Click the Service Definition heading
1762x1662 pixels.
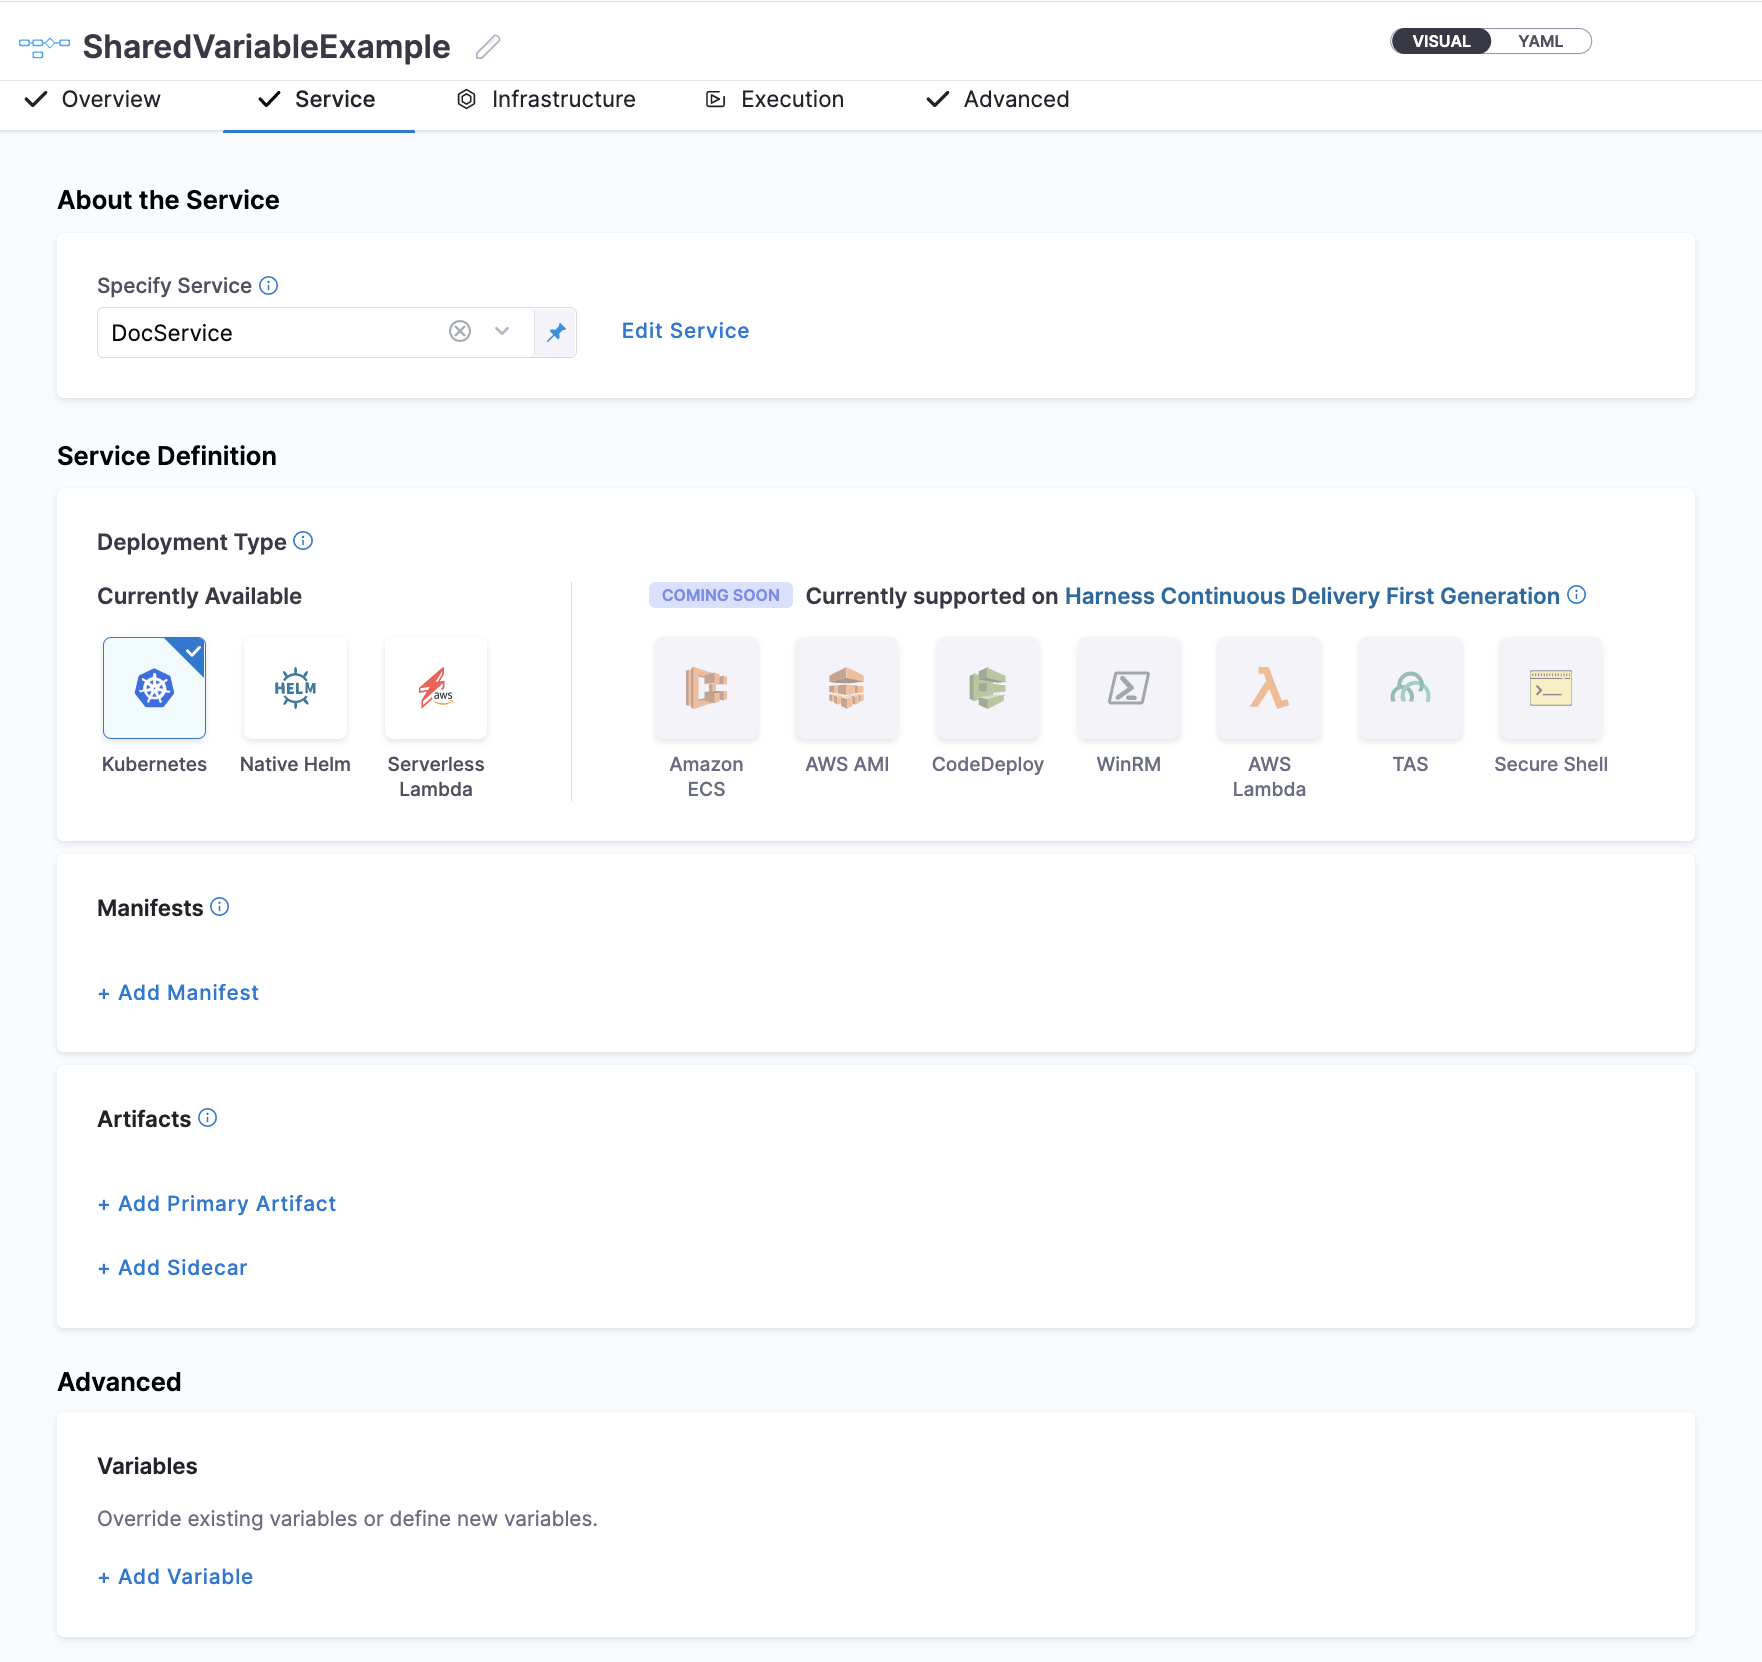[167, 456]
